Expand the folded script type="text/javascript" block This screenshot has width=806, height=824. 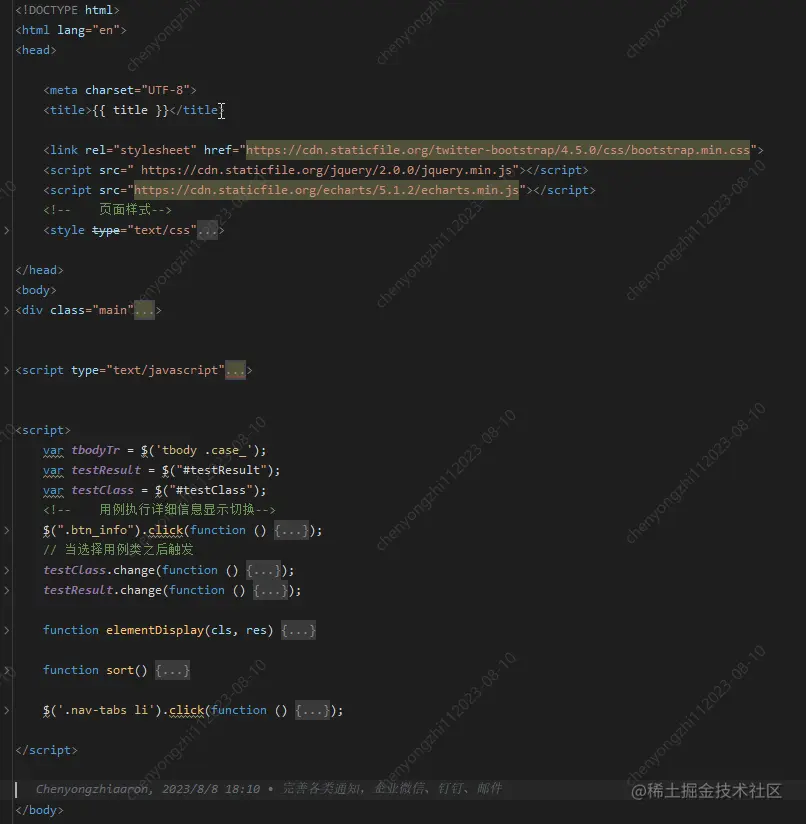(x=6, y=370)
